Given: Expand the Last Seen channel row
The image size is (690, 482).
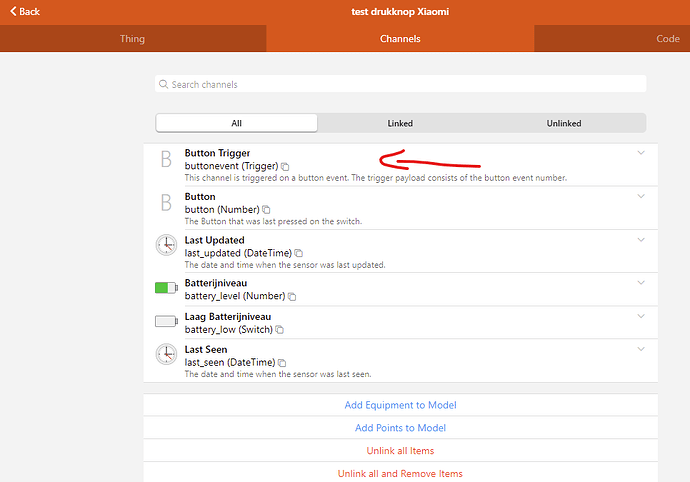Looking at the screenshot, I should pyautogui.click(x=641, y=349).
